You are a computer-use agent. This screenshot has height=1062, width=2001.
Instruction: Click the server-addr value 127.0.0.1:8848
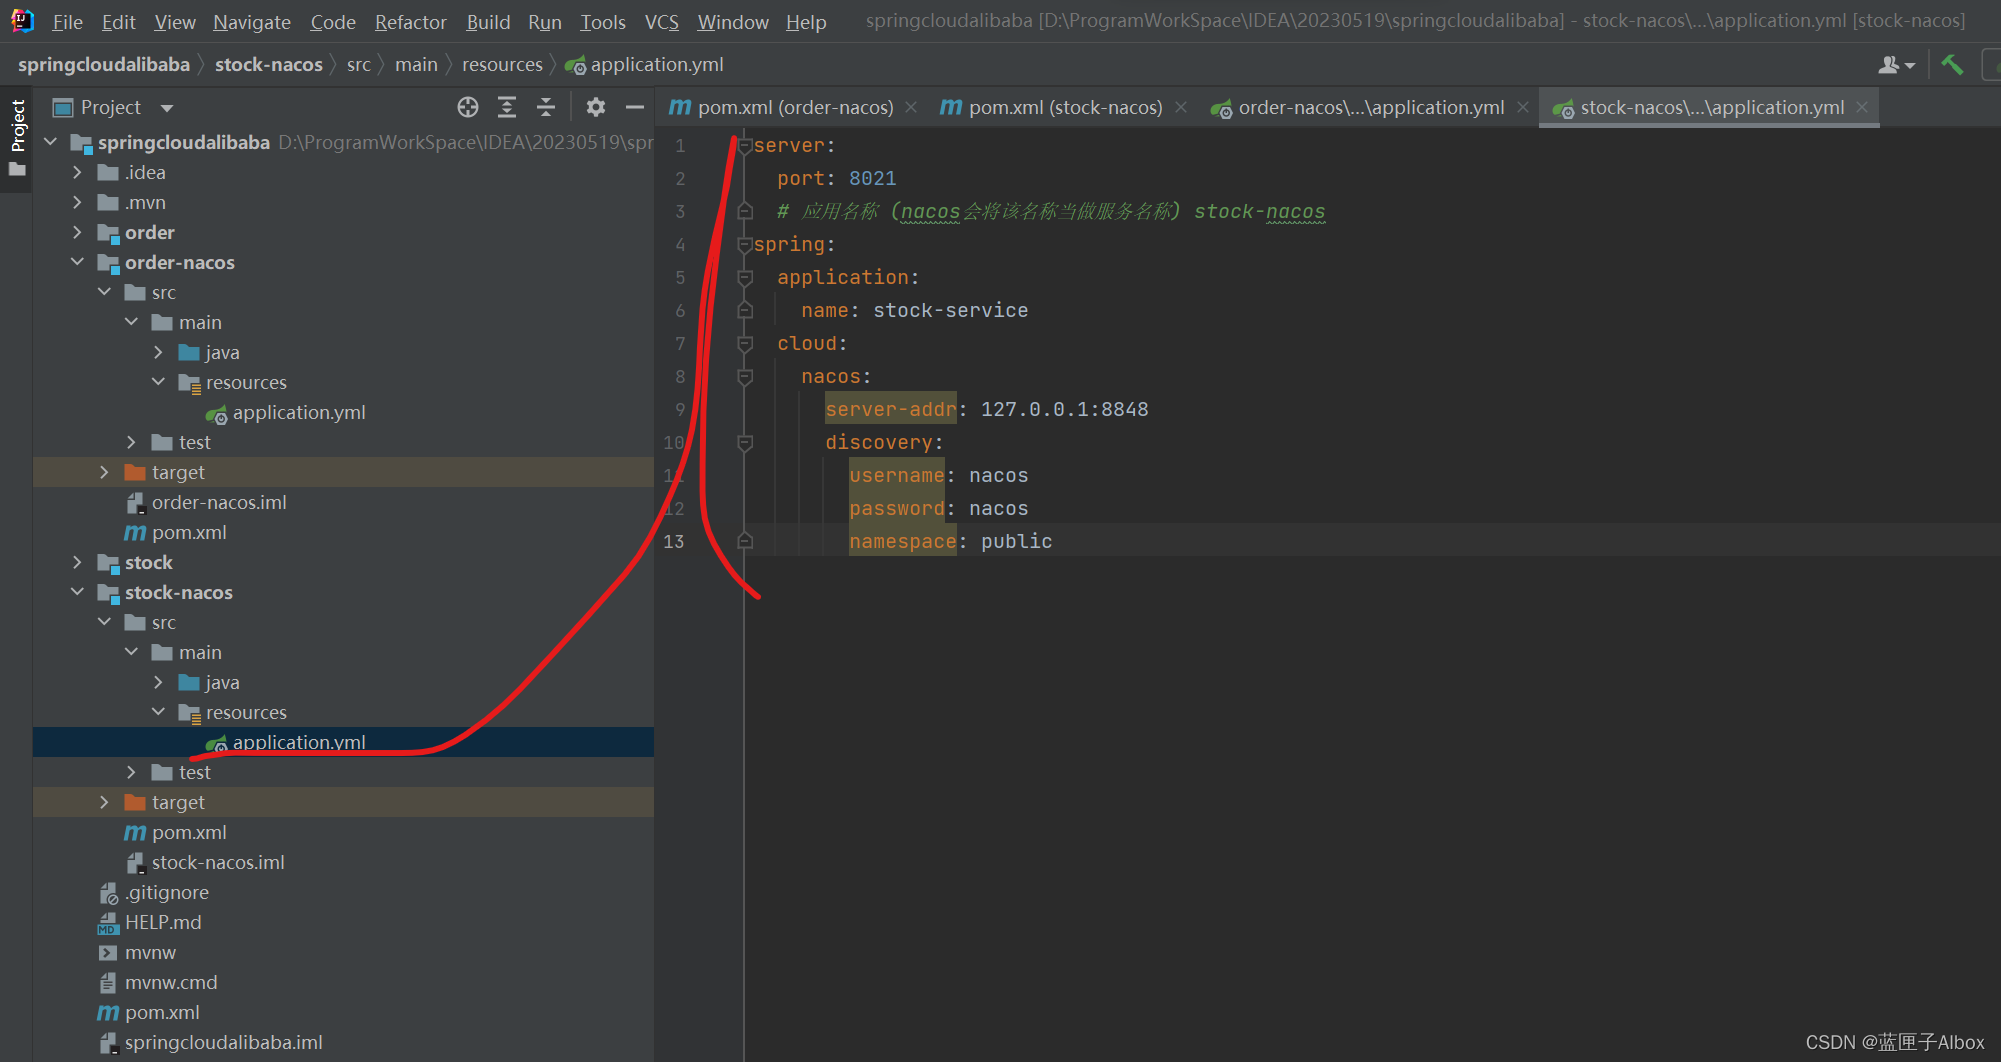tap(1065, 409)
